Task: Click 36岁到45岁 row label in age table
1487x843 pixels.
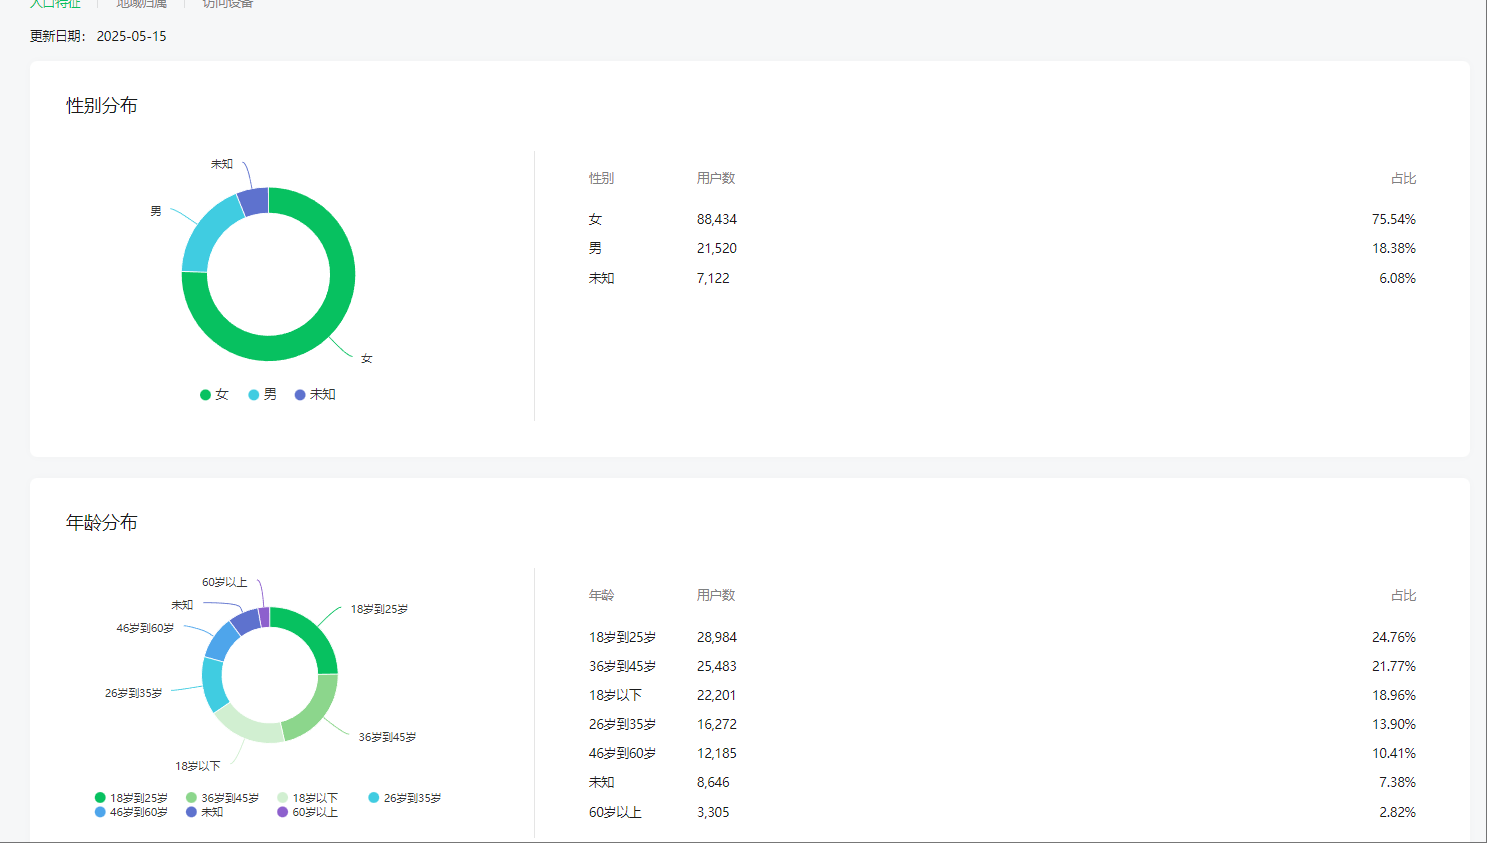Action: click(x=622, y=666)
